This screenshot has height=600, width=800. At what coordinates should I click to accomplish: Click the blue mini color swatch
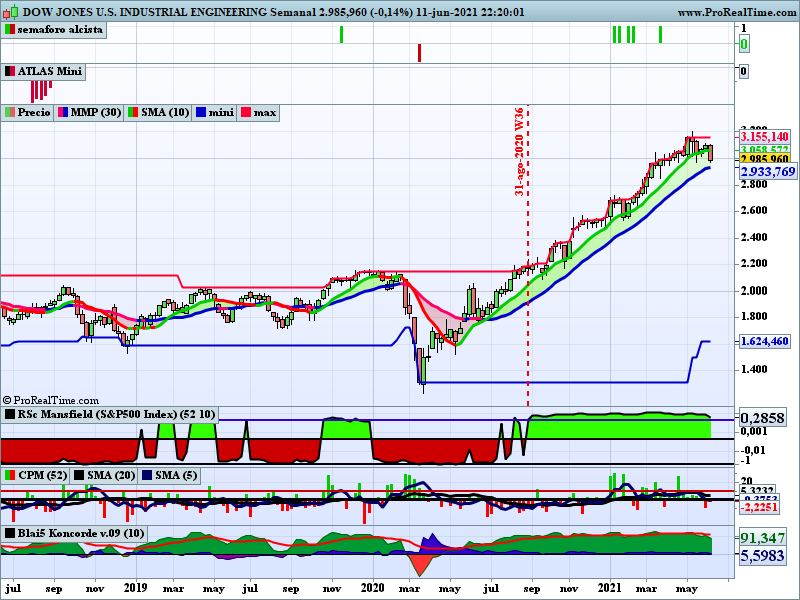201,113
